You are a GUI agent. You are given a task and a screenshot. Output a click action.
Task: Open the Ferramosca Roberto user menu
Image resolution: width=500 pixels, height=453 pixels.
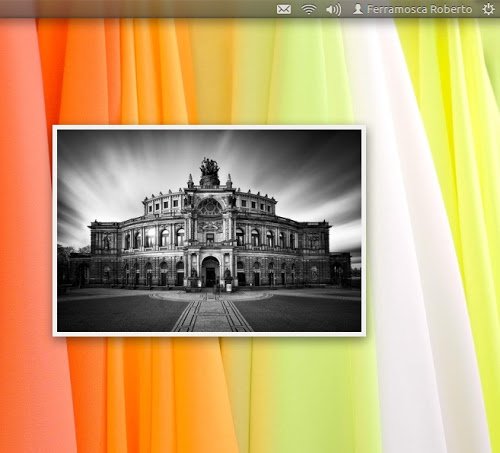click(x=419, y=9)
